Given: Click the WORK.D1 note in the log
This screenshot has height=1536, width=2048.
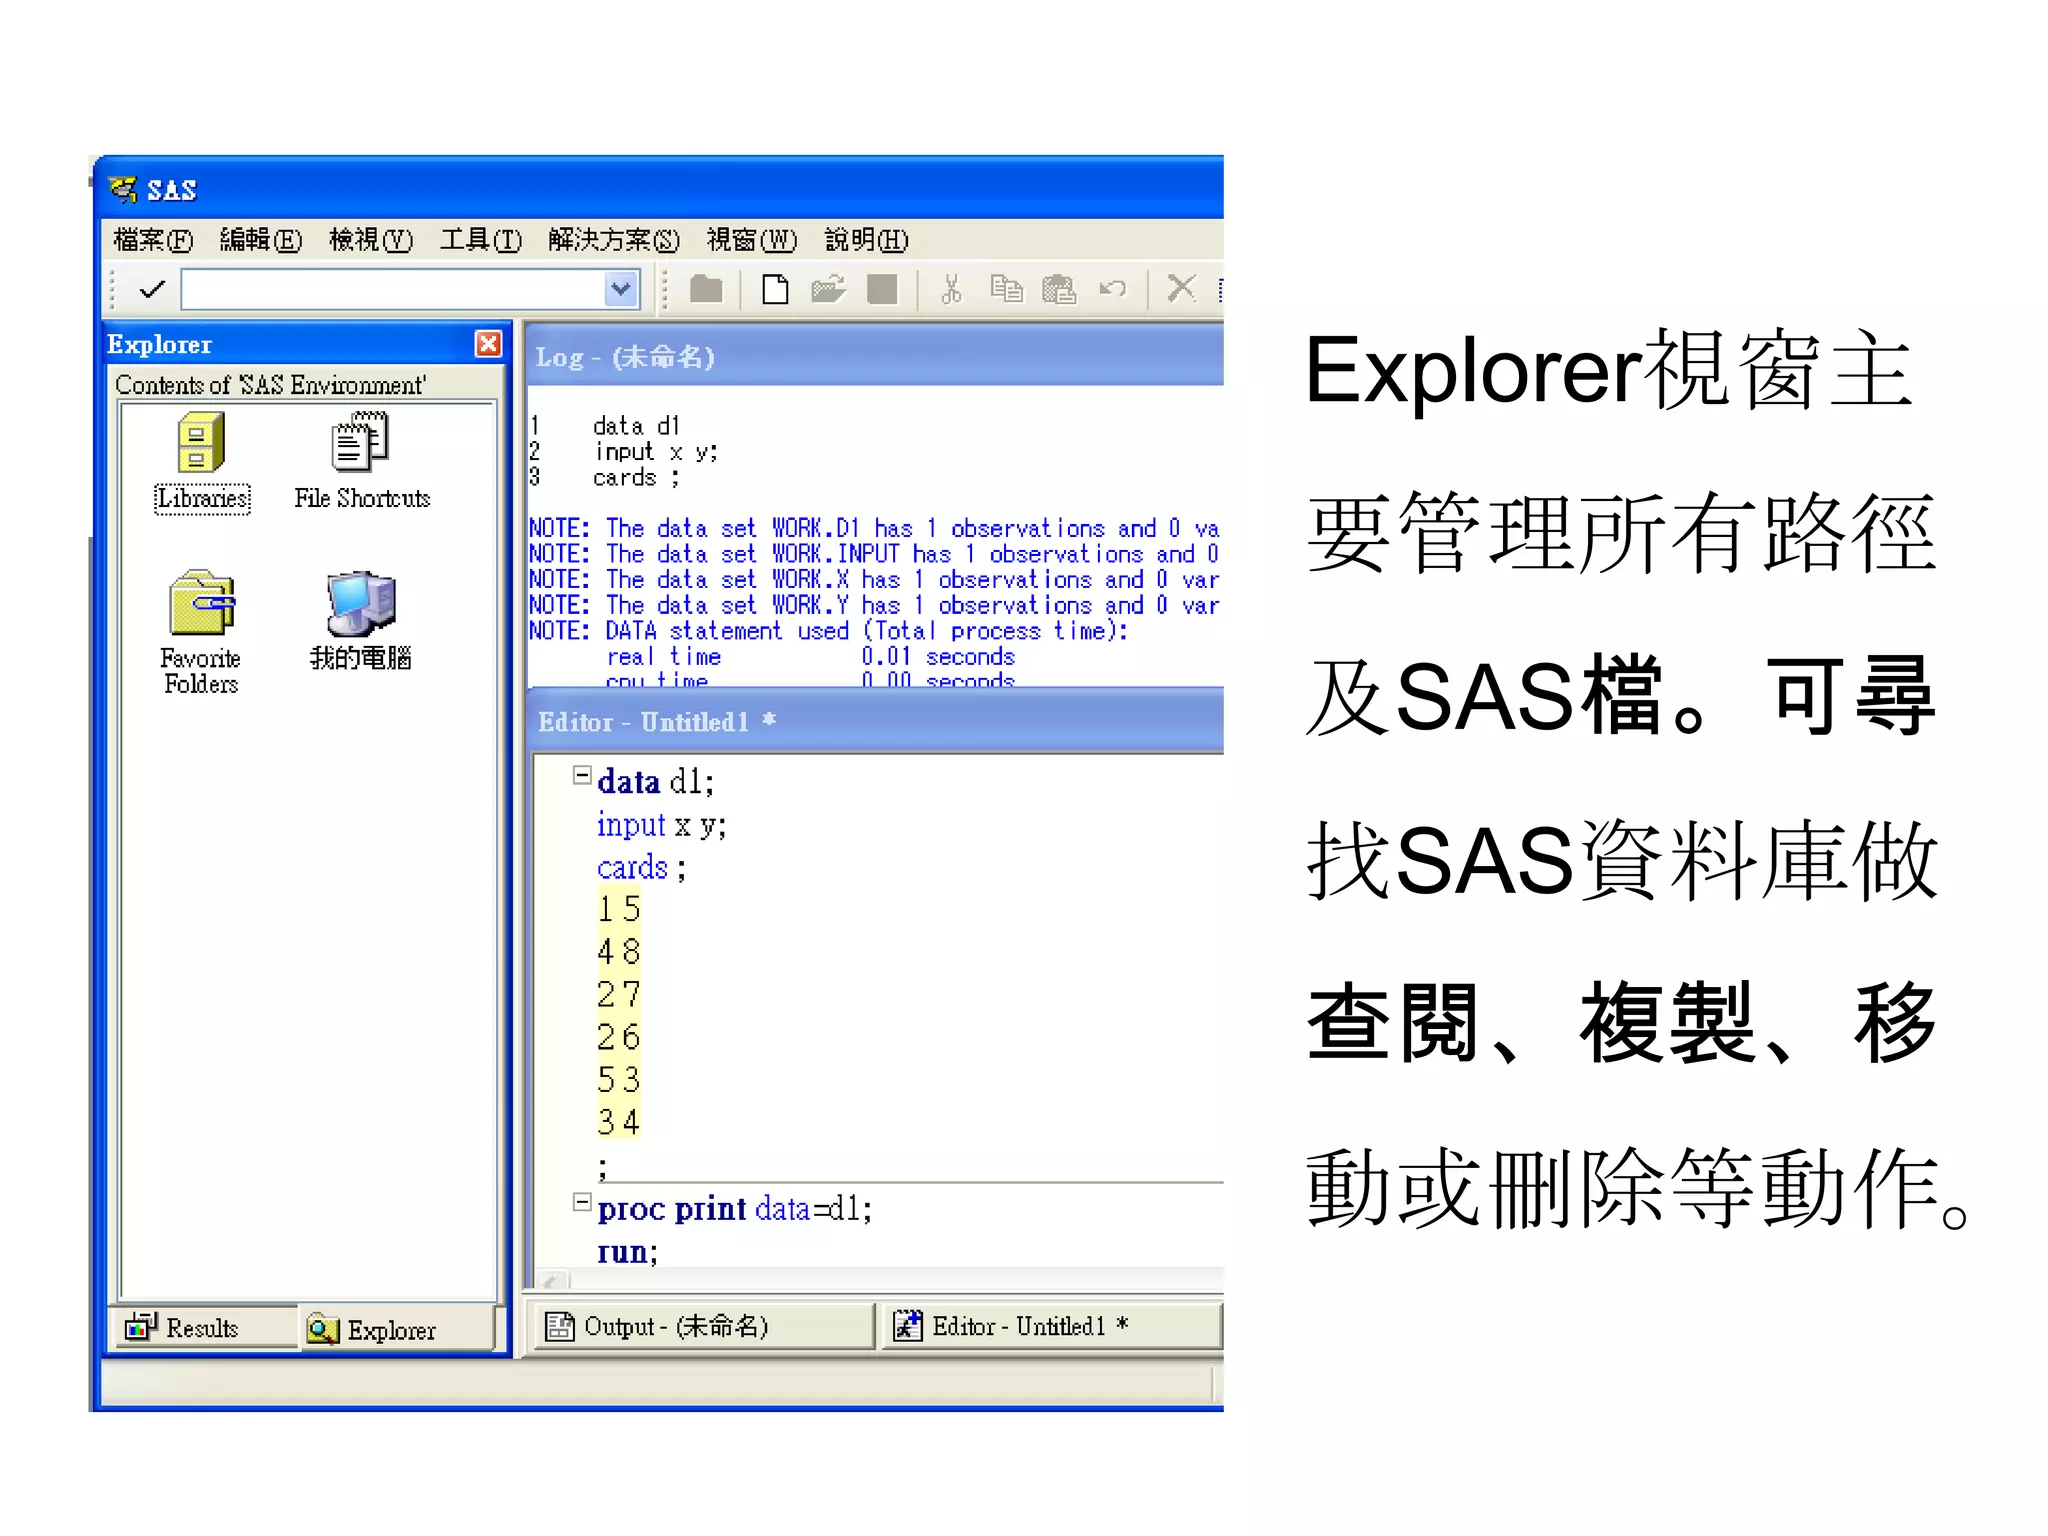Looking at the screenshot, I should (x=874, y=528).
